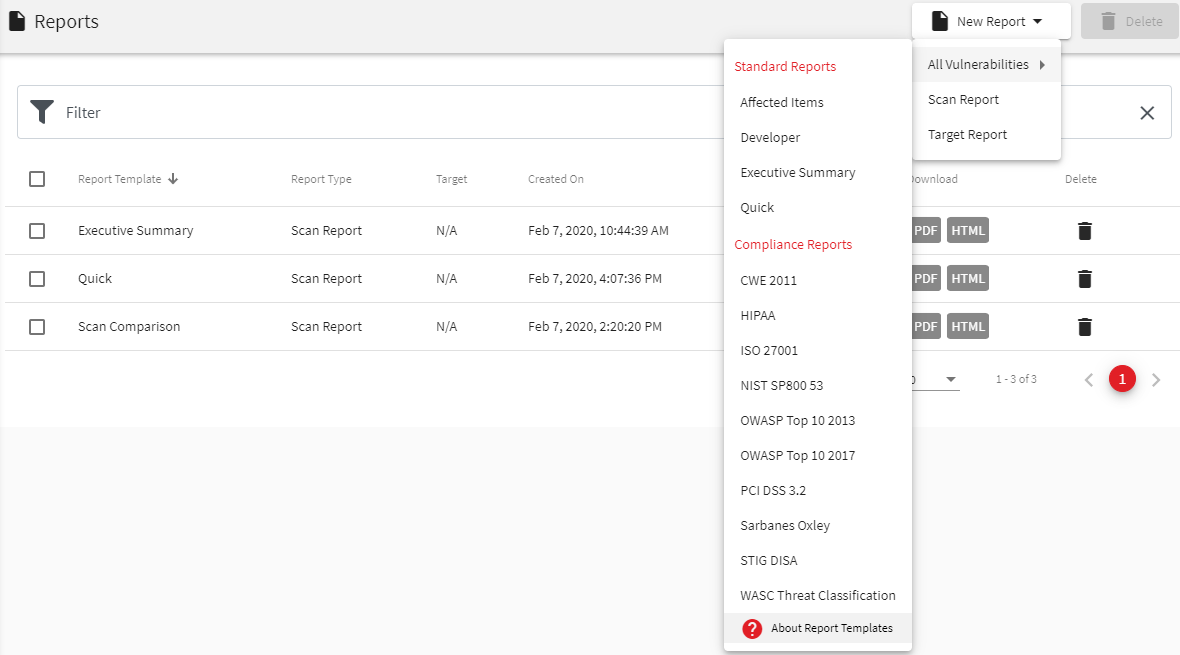
Task: Choose OWASP Top 10 2017 template
Action: [x=797, y=456]
